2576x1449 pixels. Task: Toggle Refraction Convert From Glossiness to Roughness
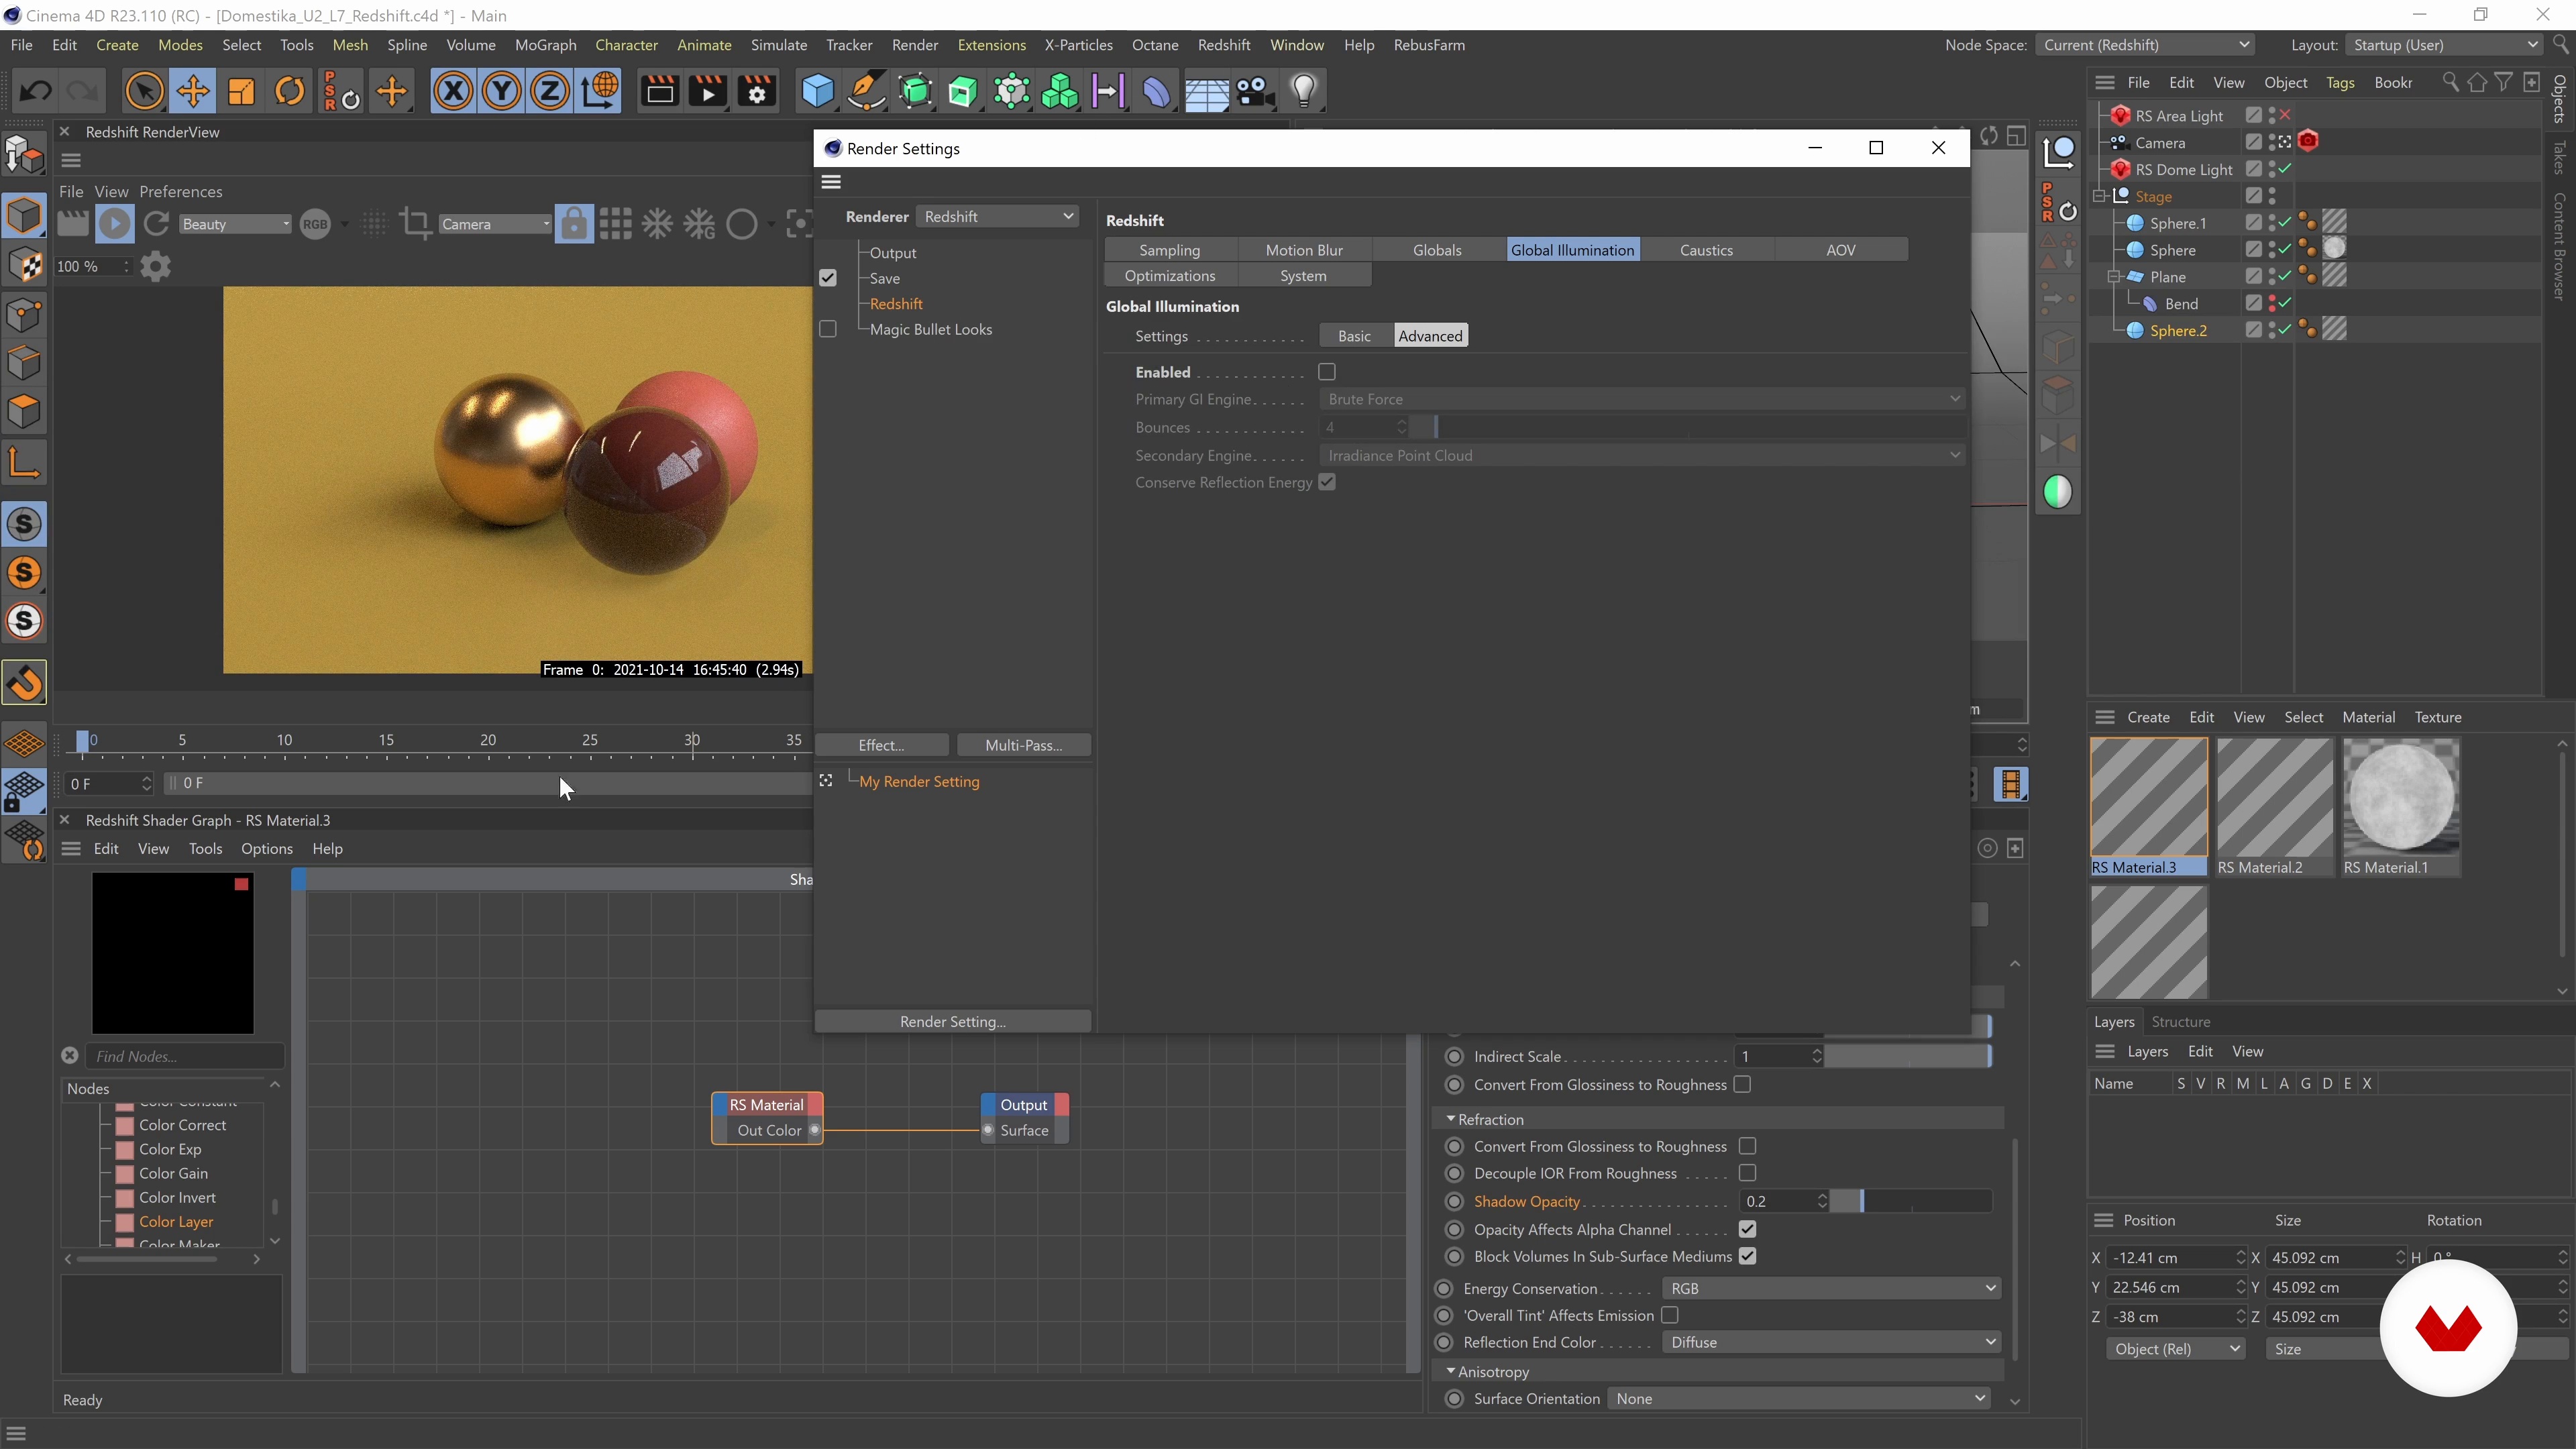pos(1748,1146)
